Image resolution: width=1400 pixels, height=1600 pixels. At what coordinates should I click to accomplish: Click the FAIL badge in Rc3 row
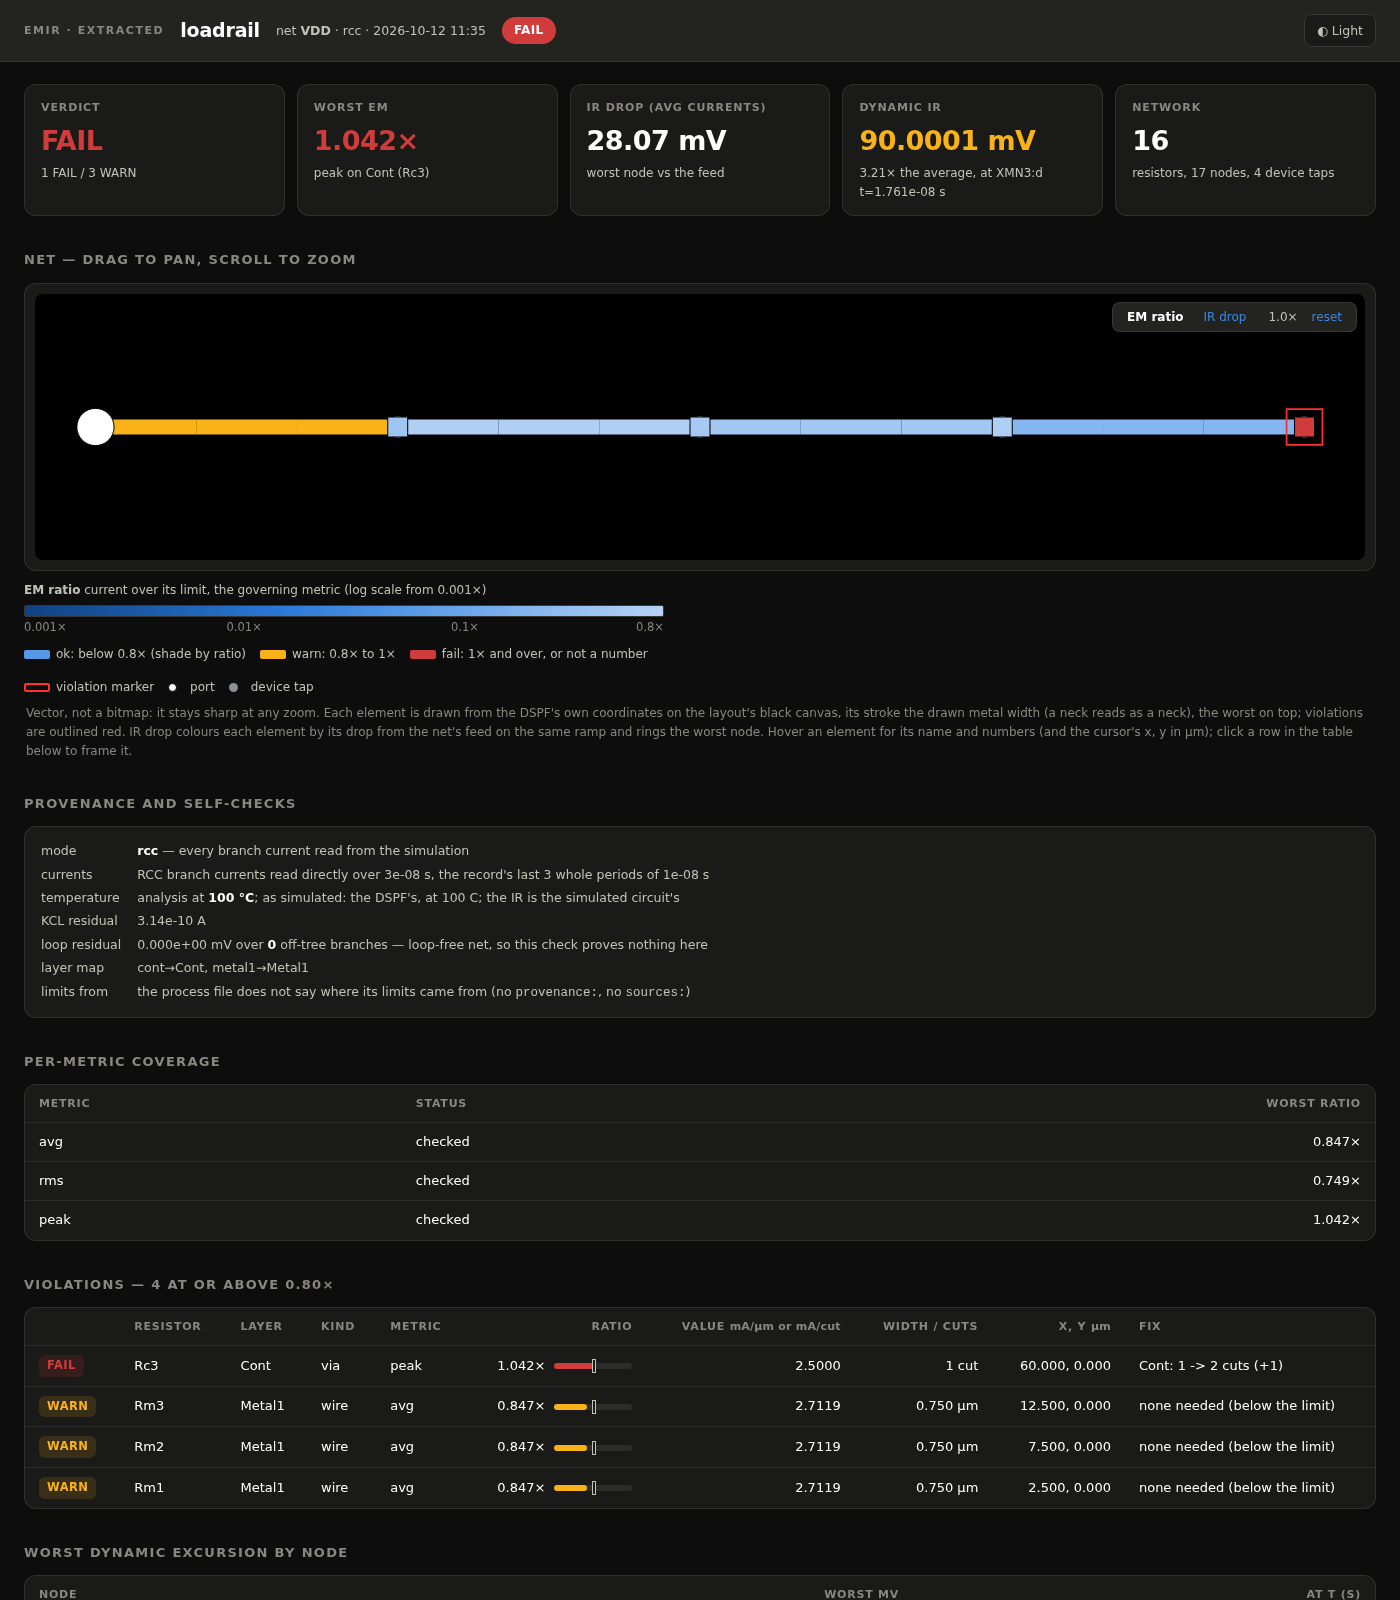click(61, 1365)
